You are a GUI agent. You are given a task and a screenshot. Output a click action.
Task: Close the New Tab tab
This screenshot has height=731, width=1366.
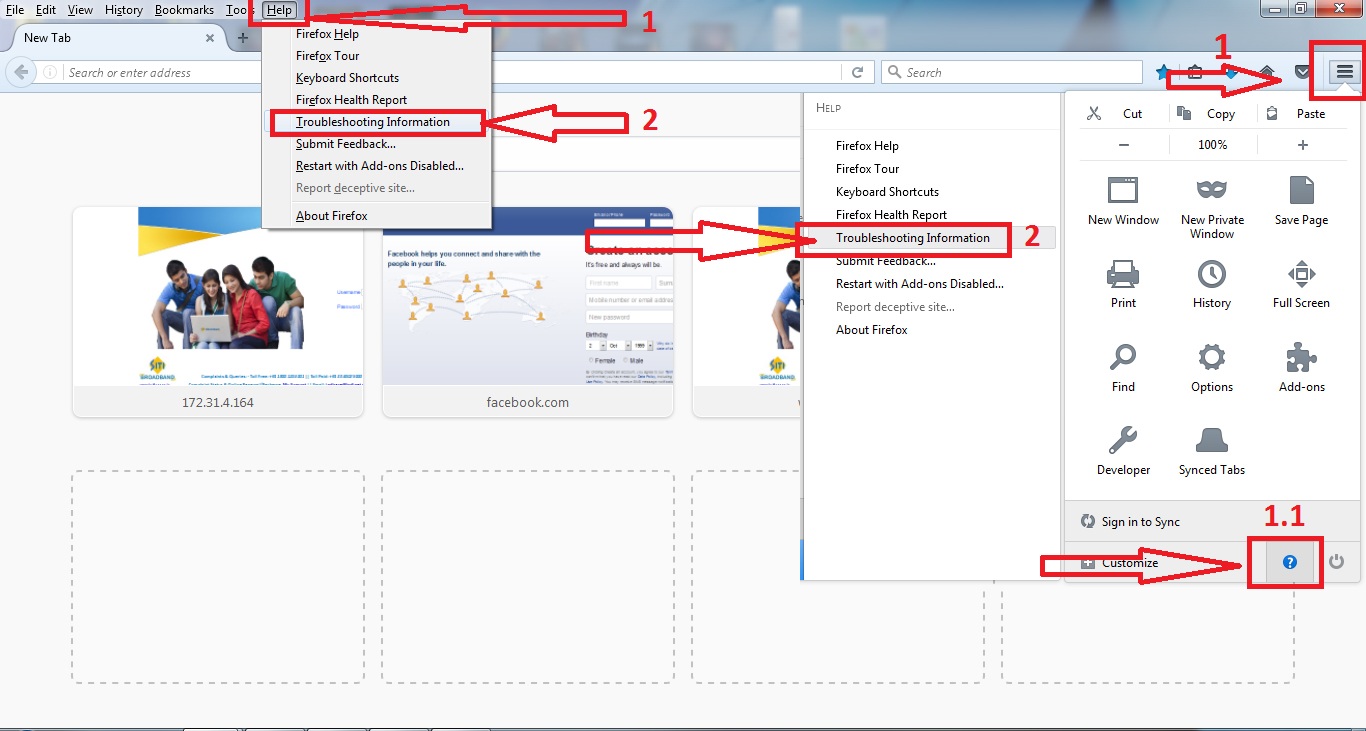210,38
